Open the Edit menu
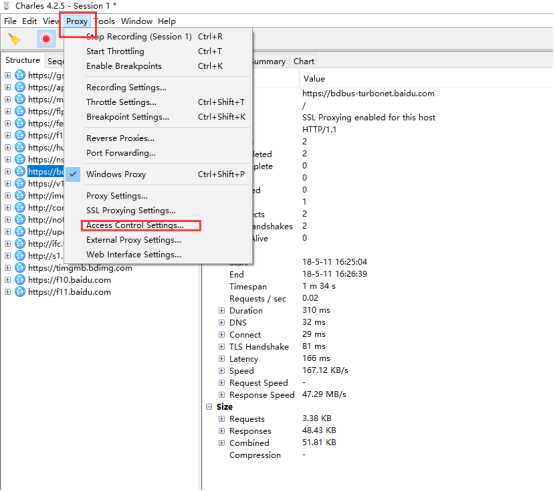 29,21
